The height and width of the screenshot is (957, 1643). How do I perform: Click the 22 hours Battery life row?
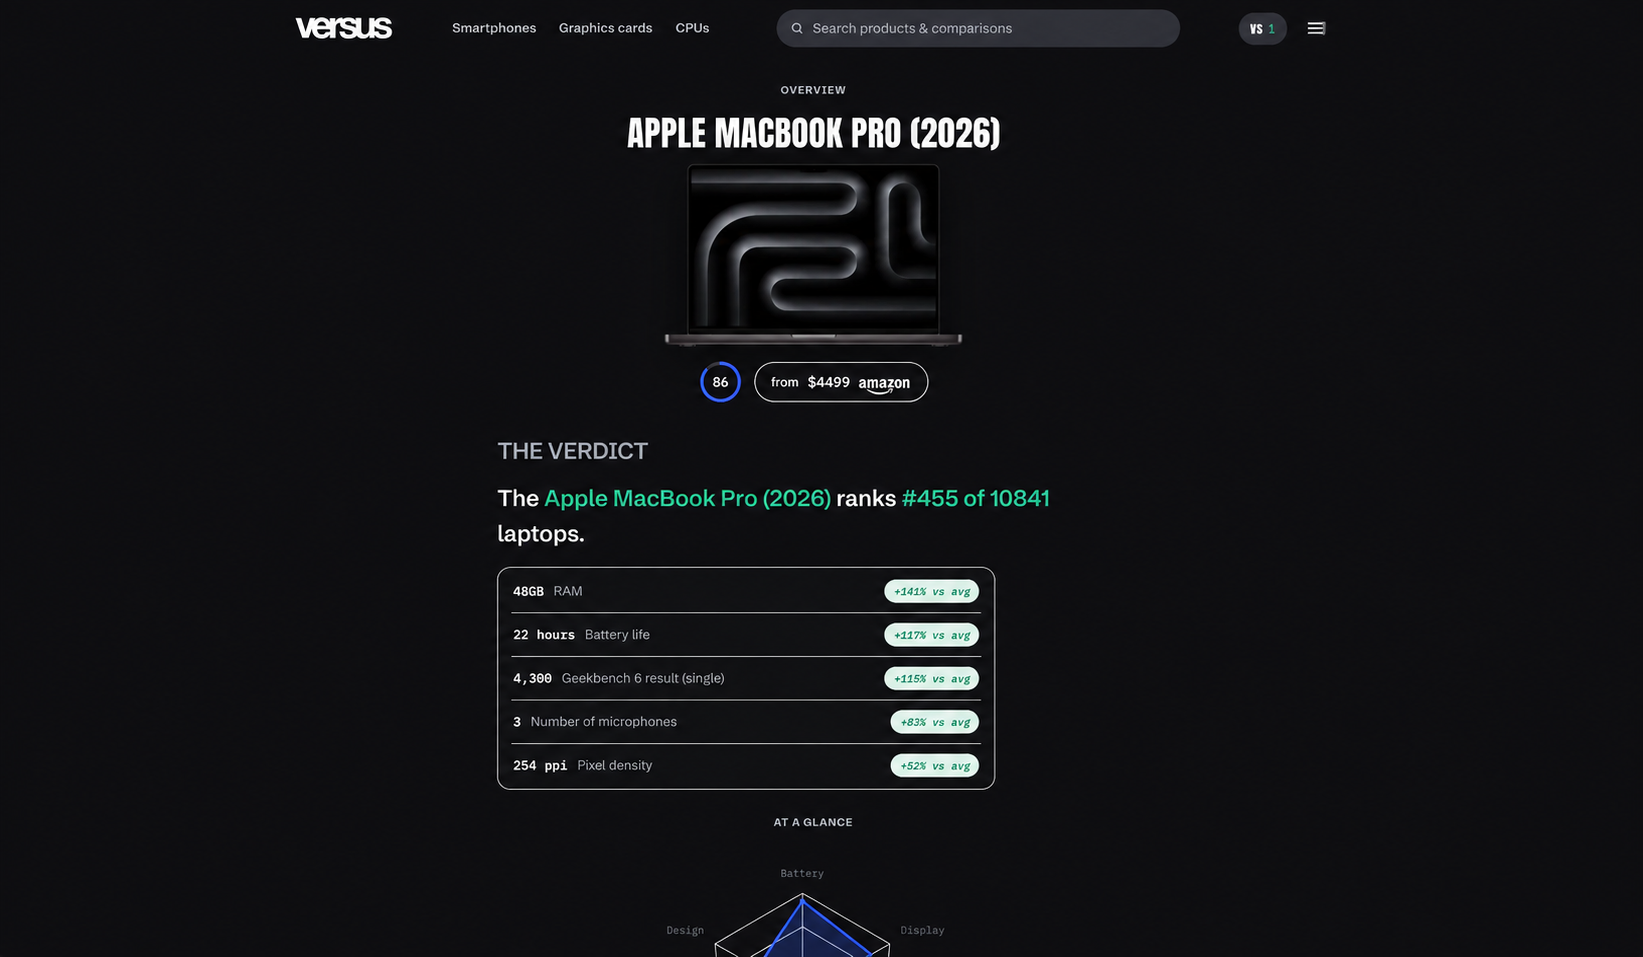click(x=746, y=635)
